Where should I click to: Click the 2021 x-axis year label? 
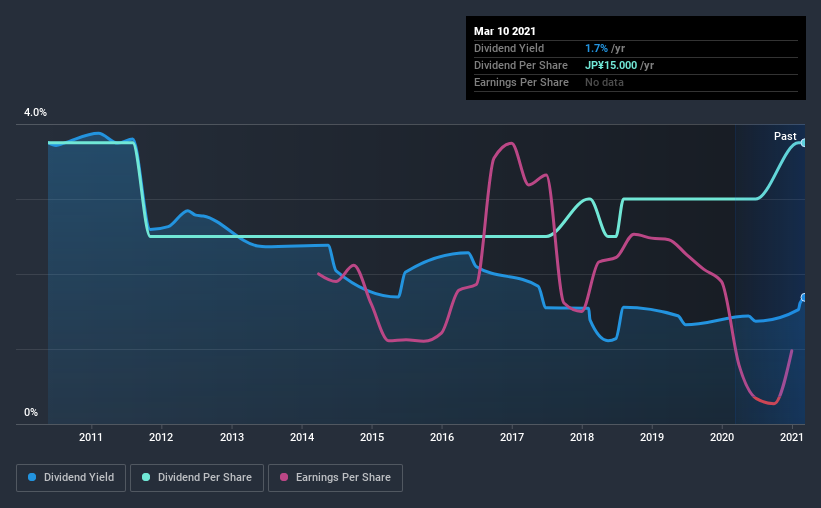(x=791, y=437)
